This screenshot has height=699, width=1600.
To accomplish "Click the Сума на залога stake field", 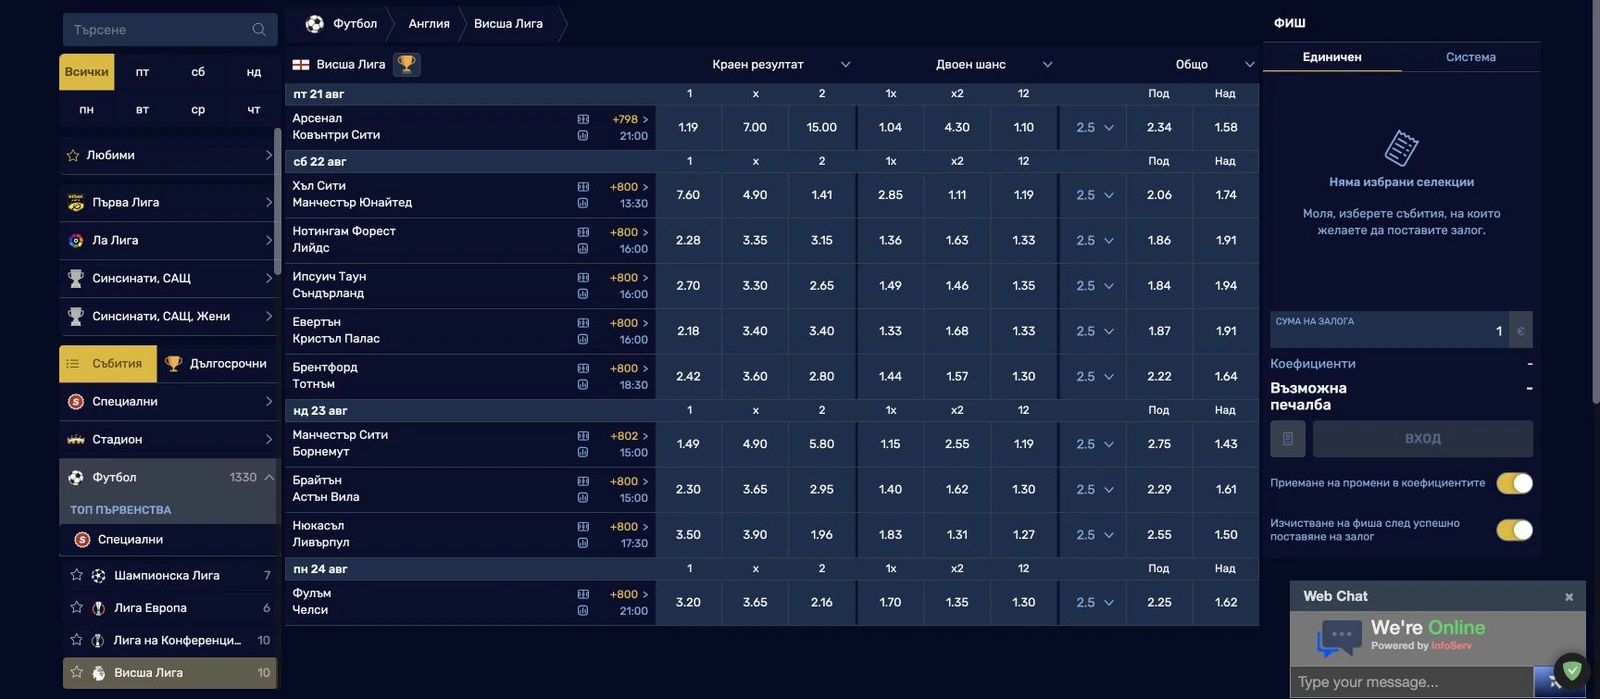I will [x=1390, y=330].
